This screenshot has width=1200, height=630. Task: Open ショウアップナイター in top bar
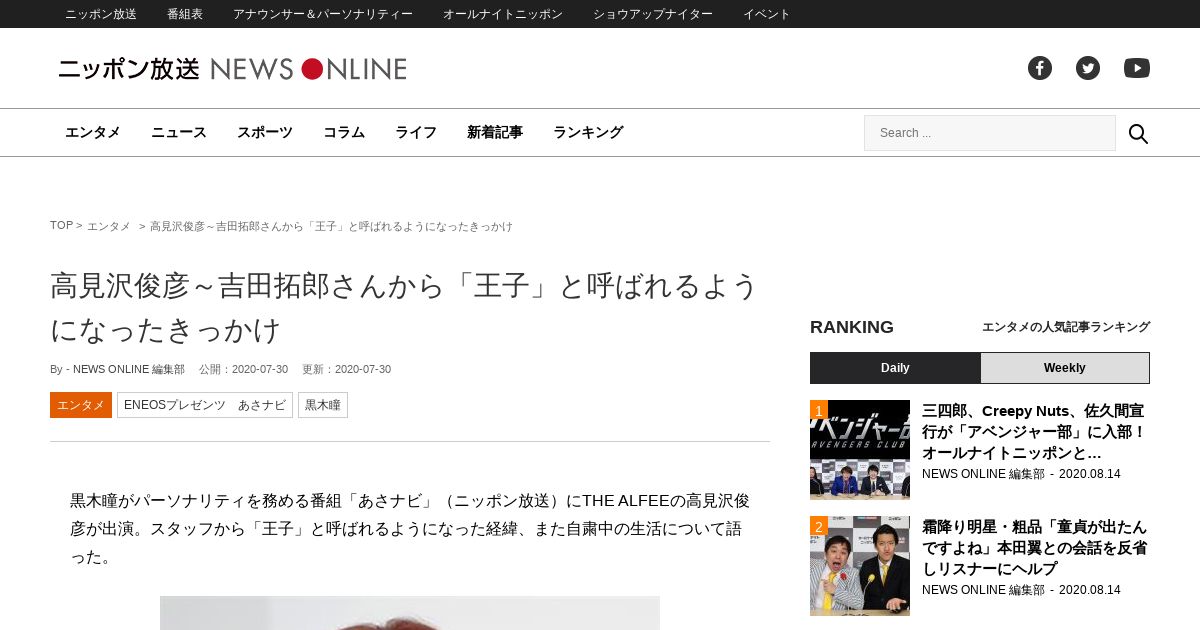[x=653, y=14]
